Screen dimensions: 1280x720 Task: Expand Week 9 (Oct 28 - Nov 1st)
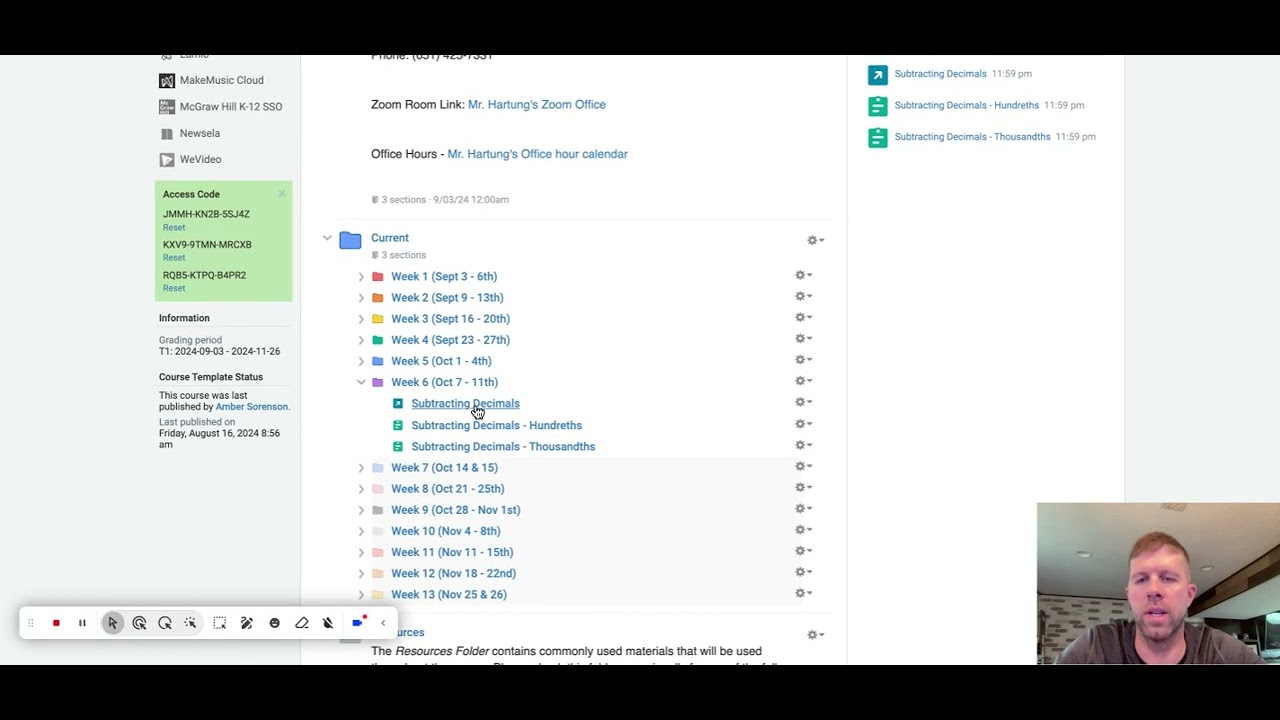point(361,510)
